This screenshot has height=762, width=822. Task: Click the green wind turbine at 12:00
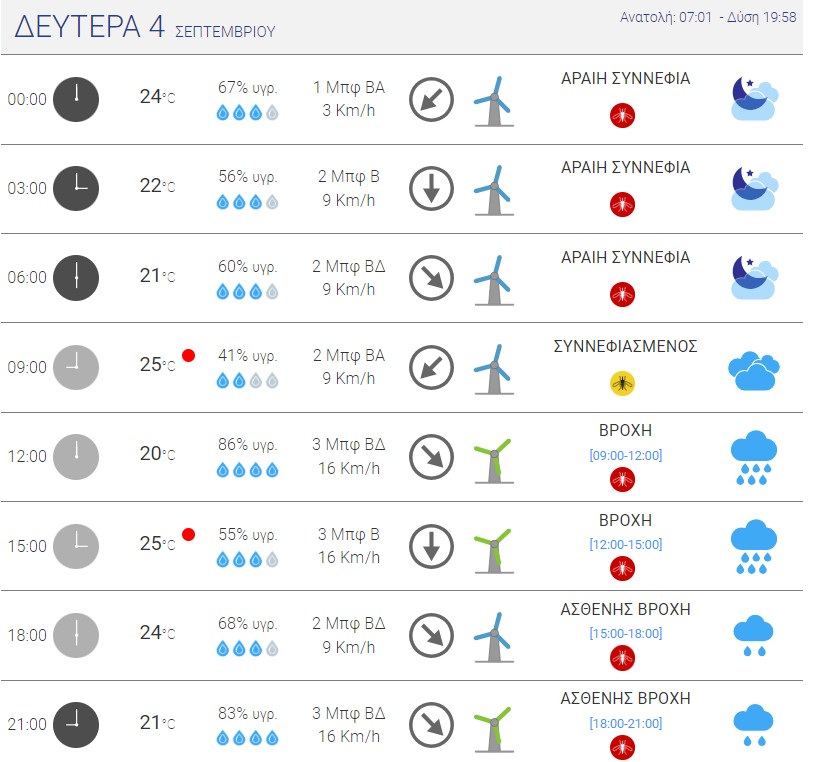[x=494, y=461]
